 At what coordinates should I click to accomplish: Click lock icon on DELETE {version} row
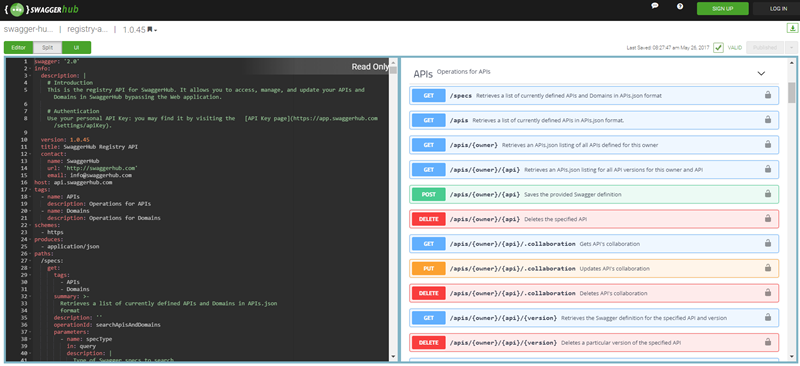click(767, 343)
